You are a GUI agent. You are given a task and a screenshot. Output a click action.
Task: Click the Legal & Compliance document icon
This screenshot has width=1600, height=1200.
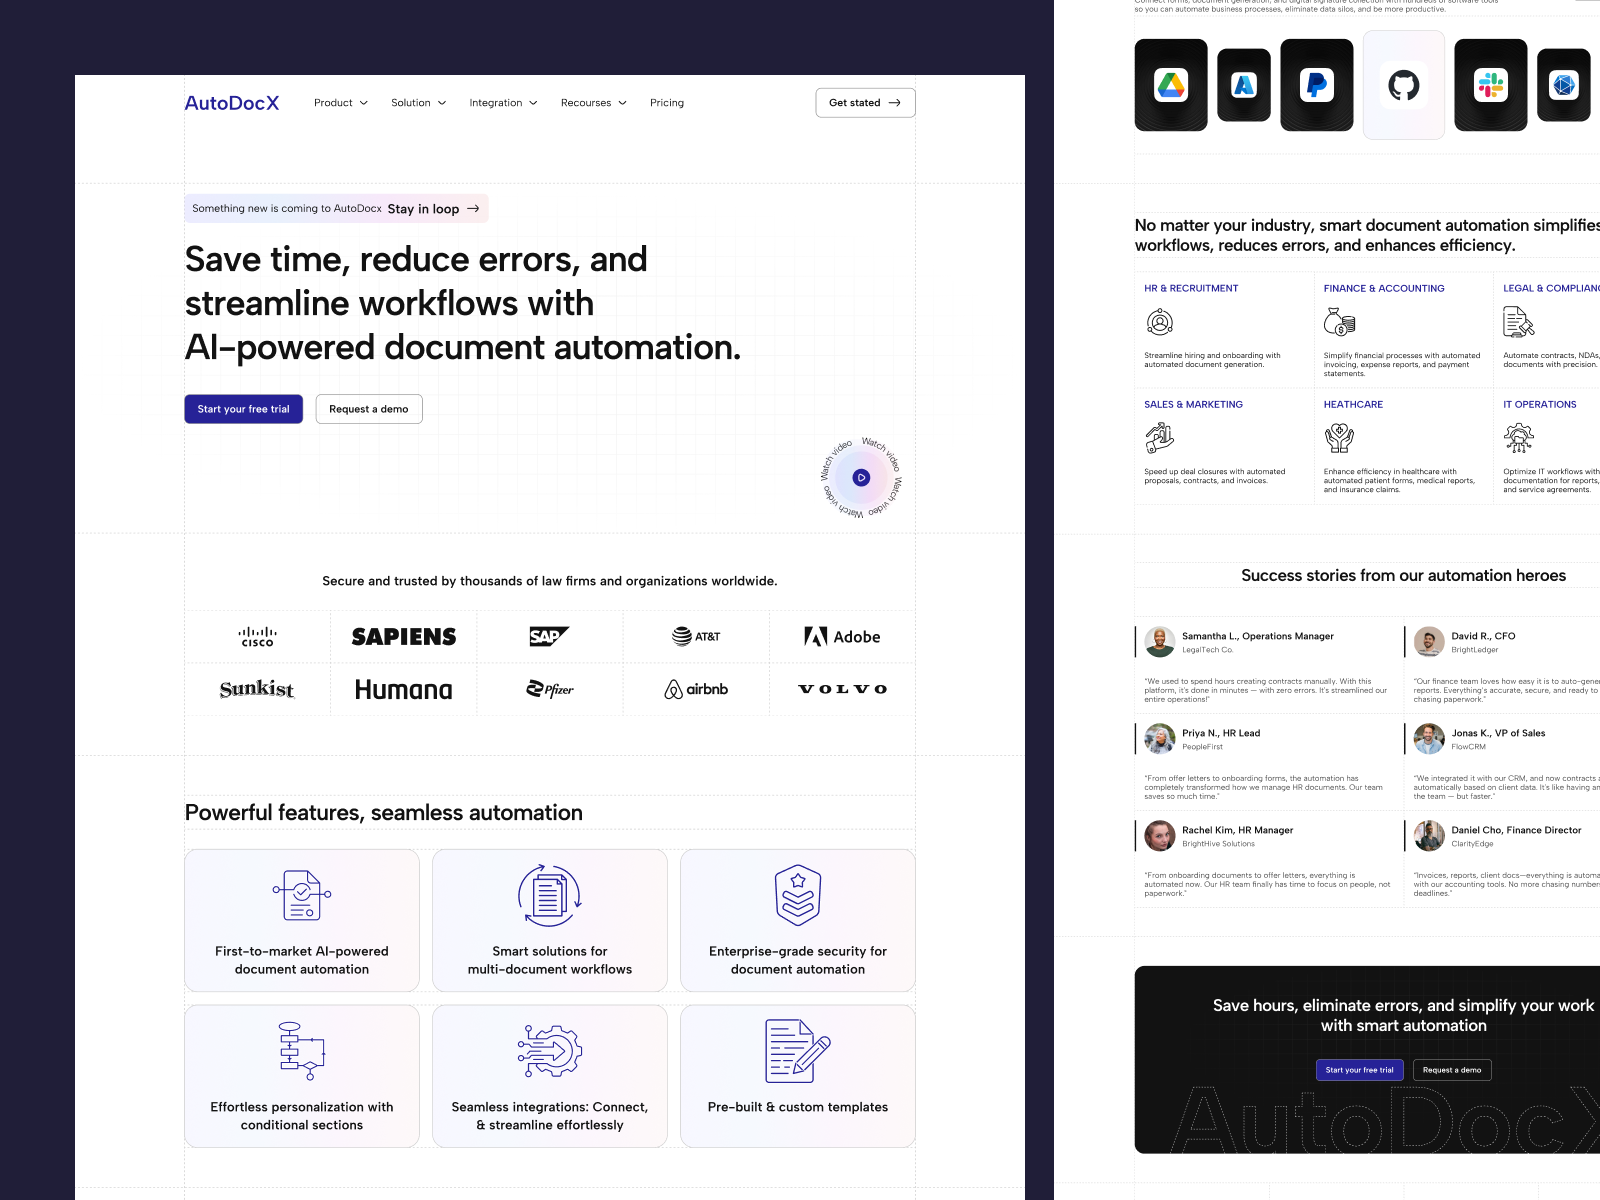(1519, 322)
